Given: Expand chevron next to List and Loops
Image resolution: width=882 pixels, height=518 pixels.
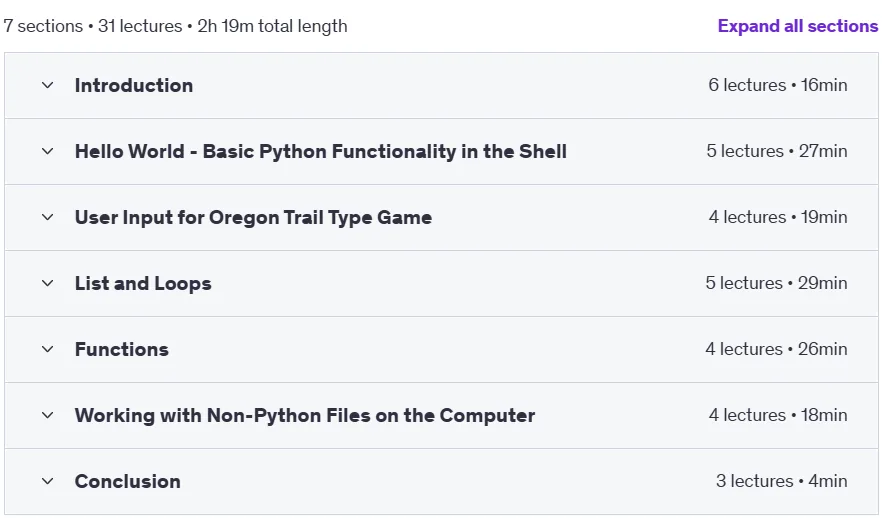Looking at the screenshot, I should pyautogui.click(x=48, y=283).
